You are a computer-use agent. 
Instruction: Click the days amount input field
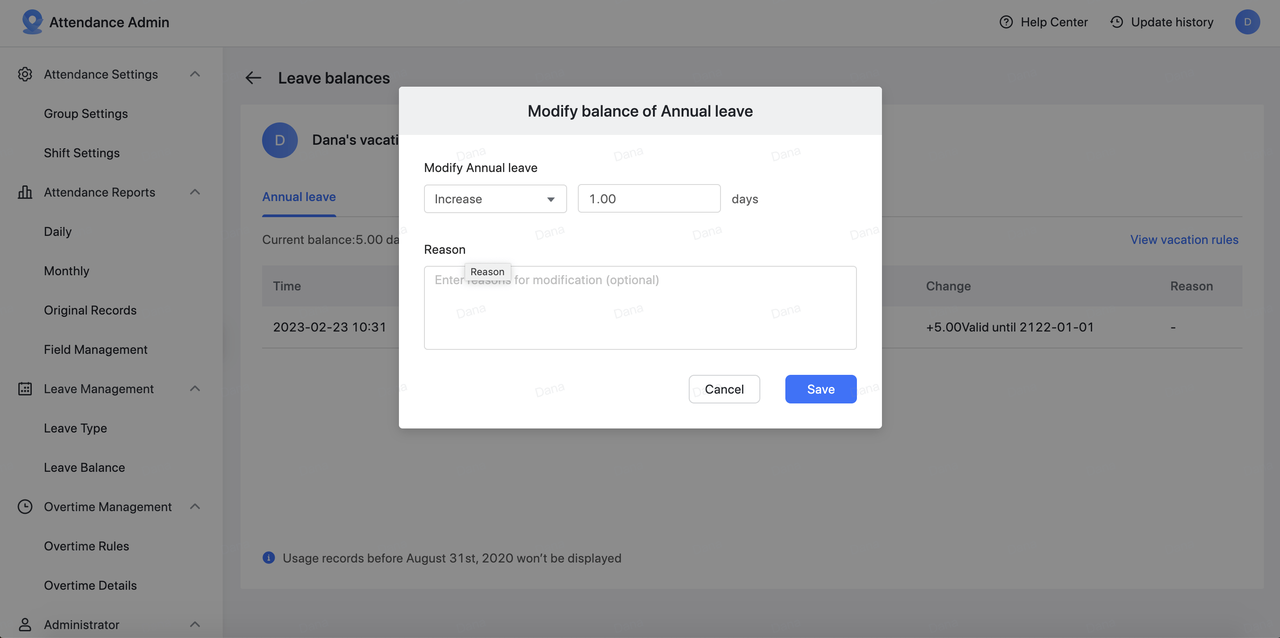(649, 199)
